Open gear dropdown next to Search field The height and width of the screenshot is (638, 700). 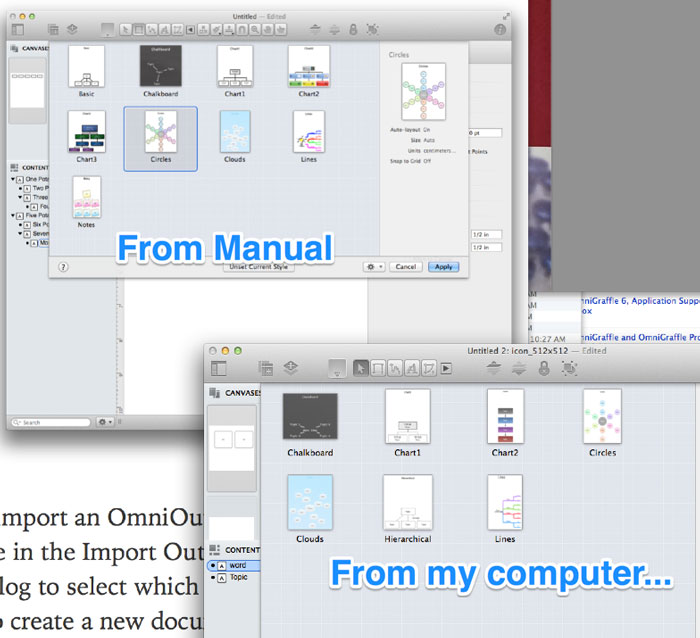coord(105,422)
